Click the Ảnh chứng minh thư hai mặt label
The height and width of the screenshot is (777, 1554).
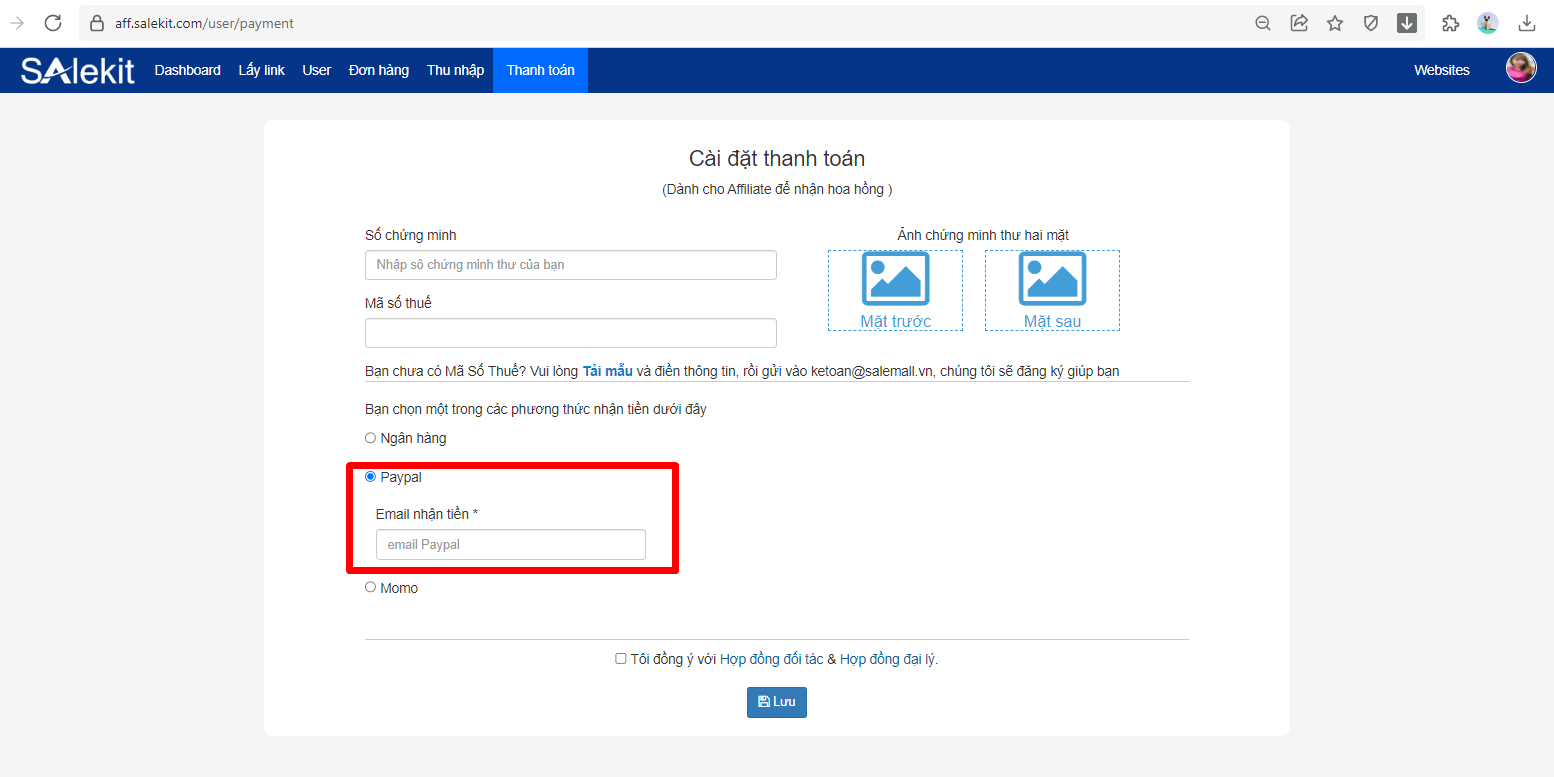(x=983, y=235)
